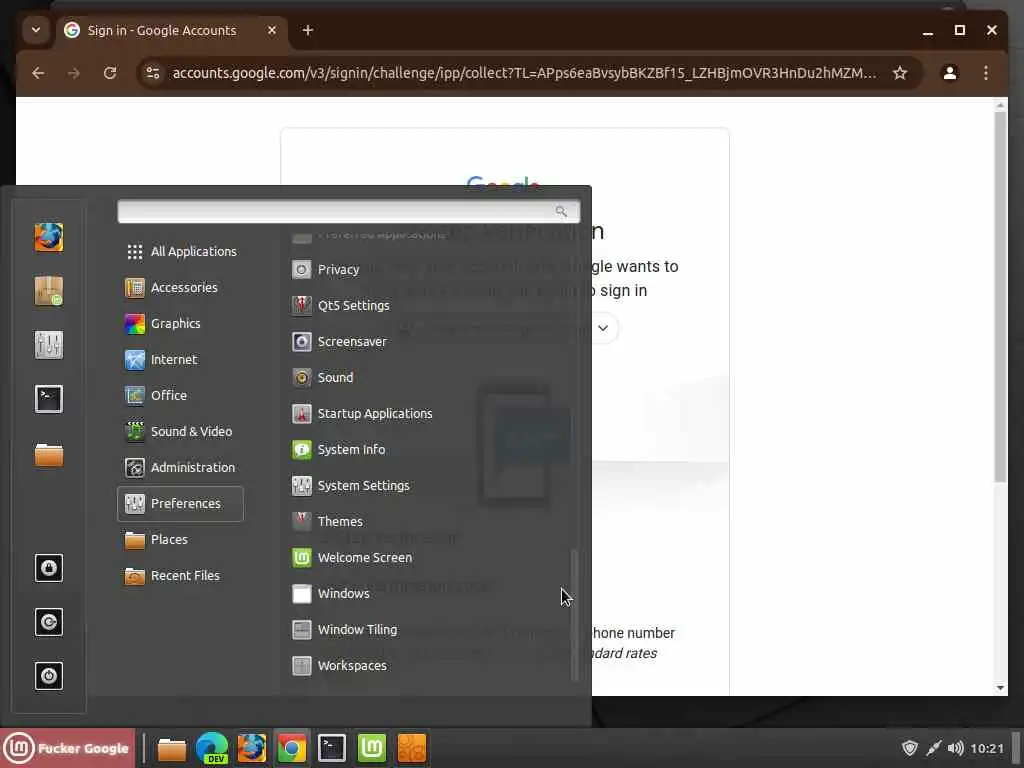Open the Chrome three-dot menu
This screenshot has width=1024, height=768.
point(985,73)
